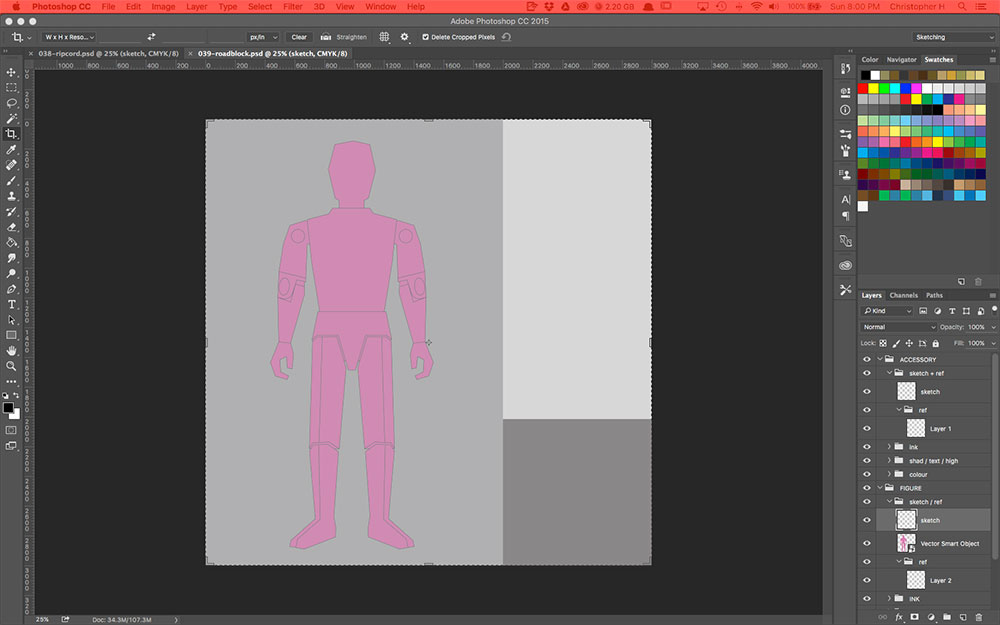Screen dimensions: 1000x625
Task: Click the crop overlay grid options icon
Action: coord(384,37)
